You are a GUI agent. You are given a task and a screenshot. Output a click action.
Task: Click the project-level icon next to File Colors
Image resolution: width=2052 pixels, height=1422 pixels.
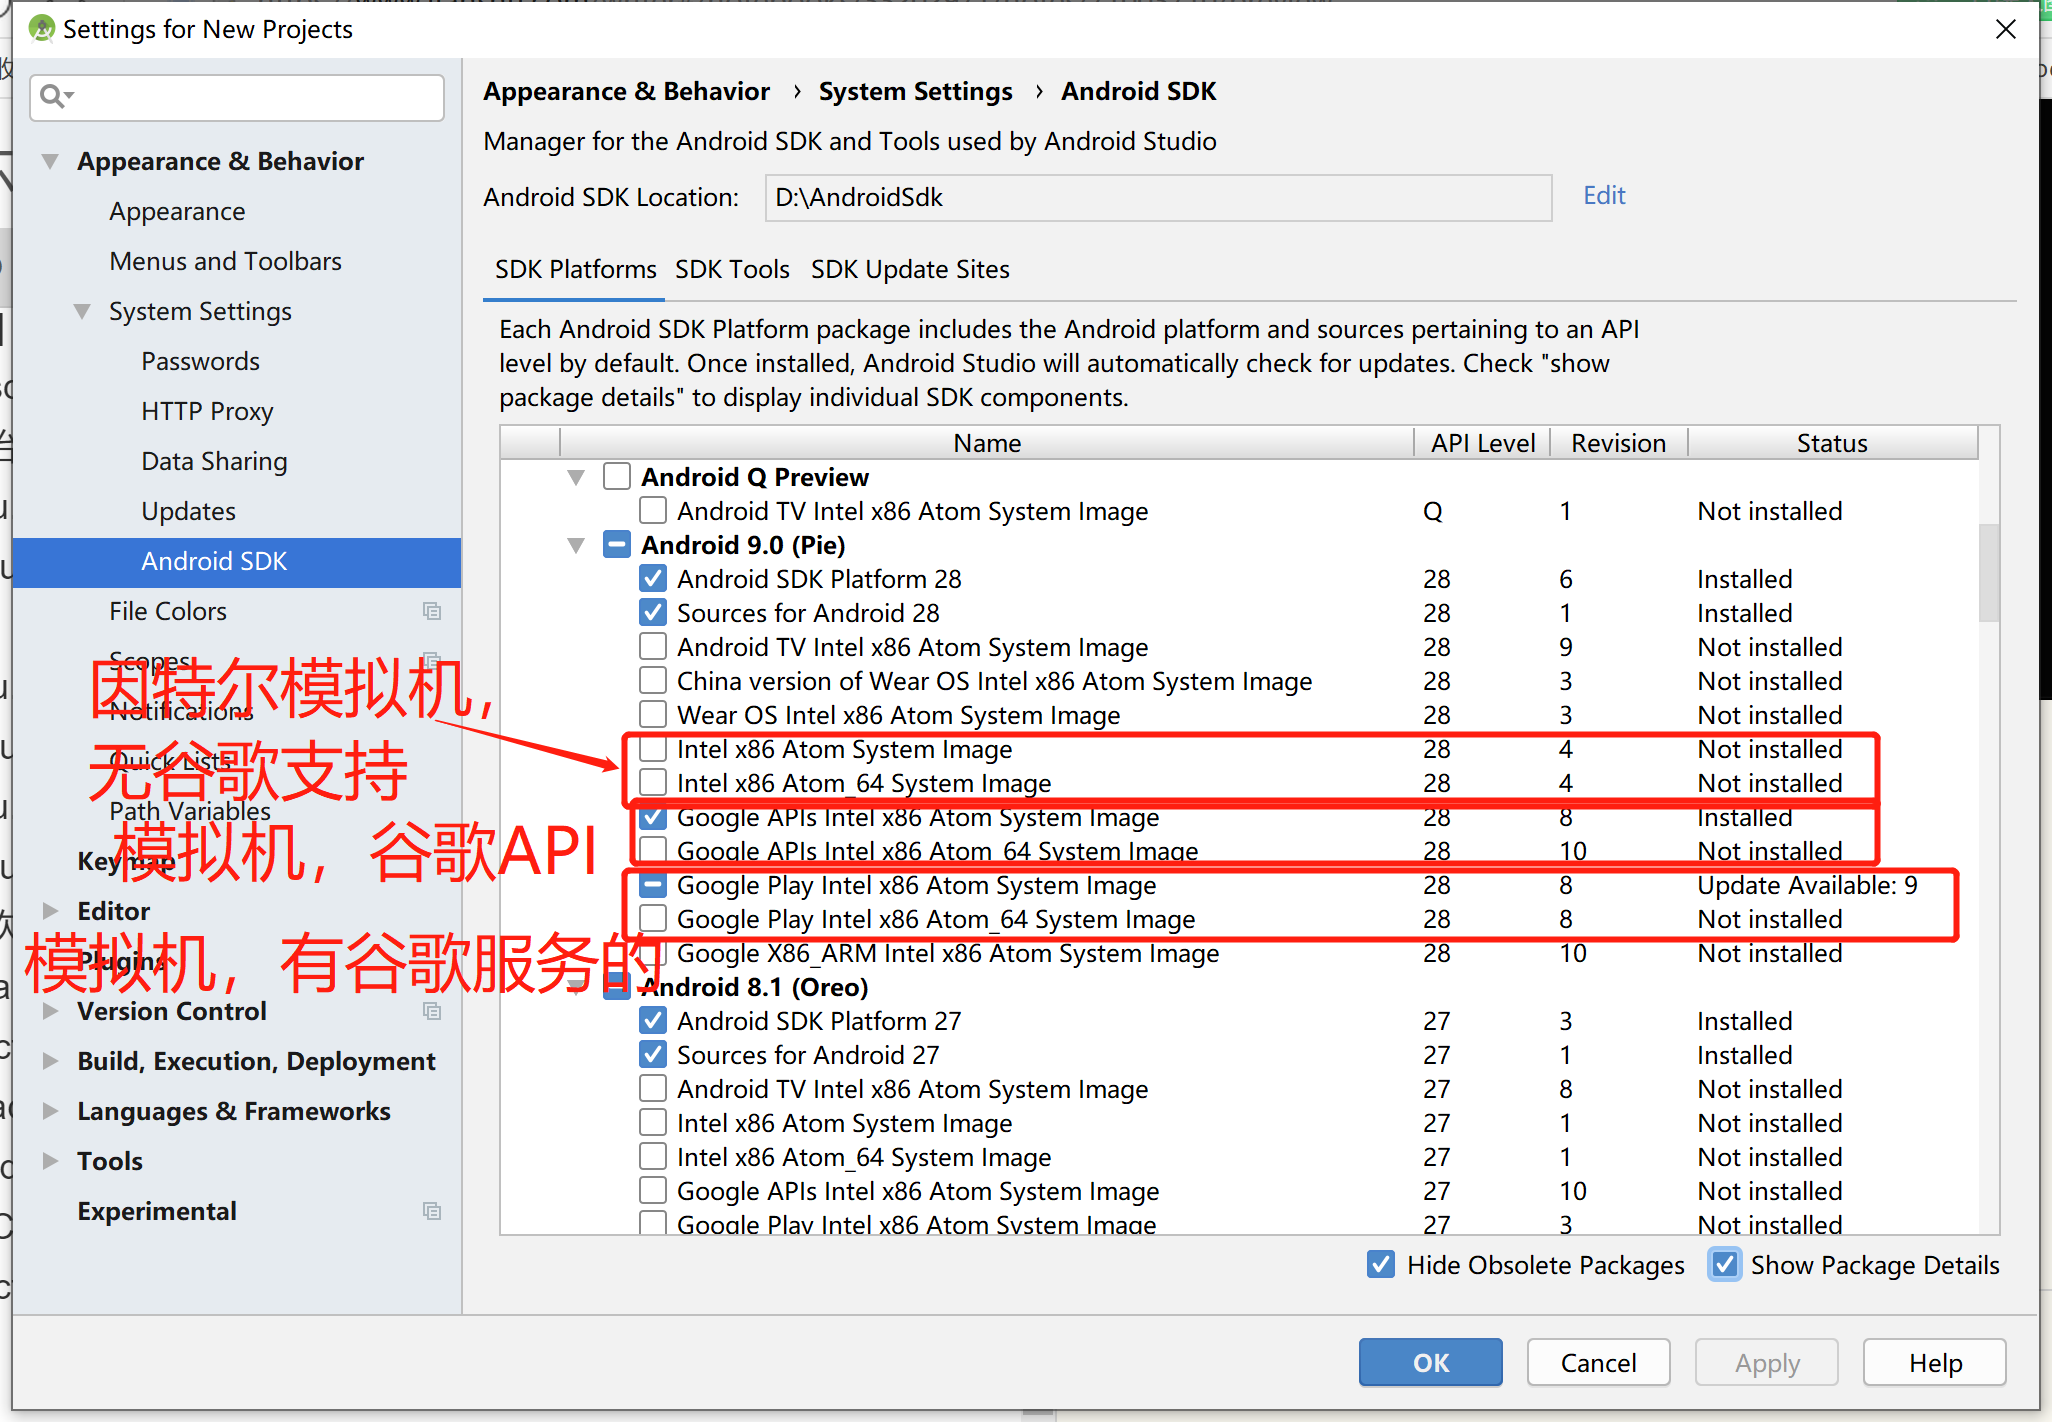click(432, 611)
